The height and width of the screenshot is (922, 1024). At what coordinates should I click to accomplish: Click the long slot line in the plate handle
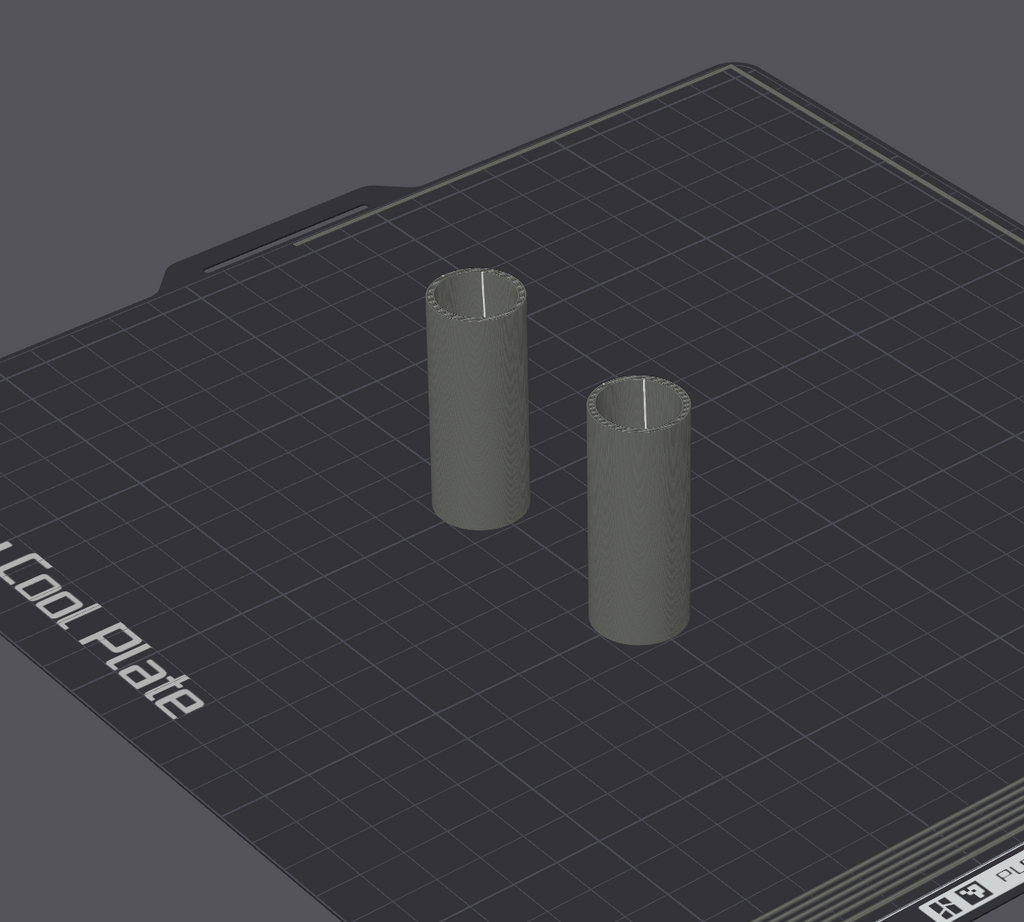286,238
